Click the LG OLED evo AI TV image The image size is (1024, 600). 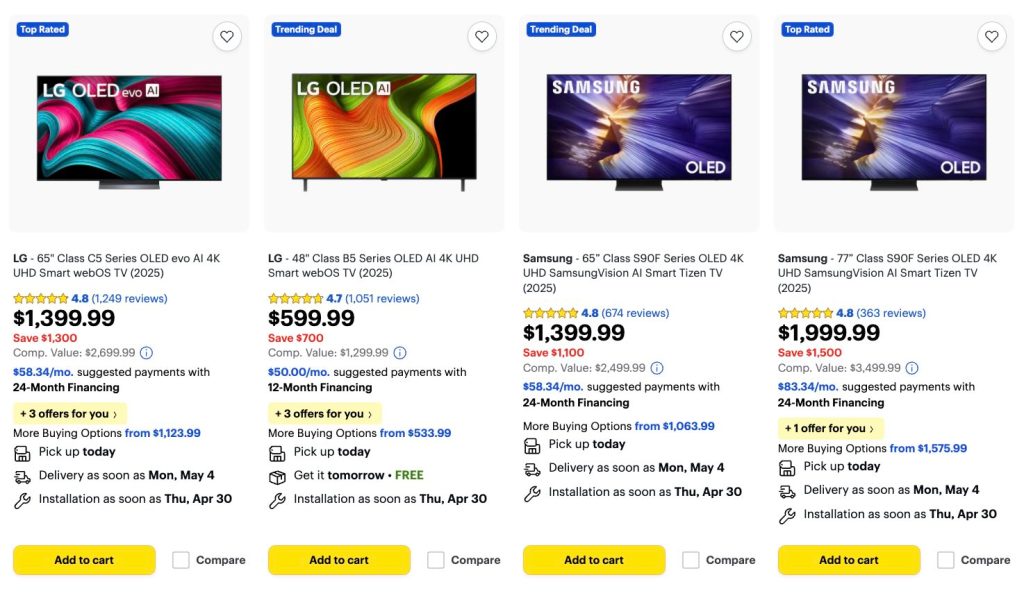[x=129, y=127]
